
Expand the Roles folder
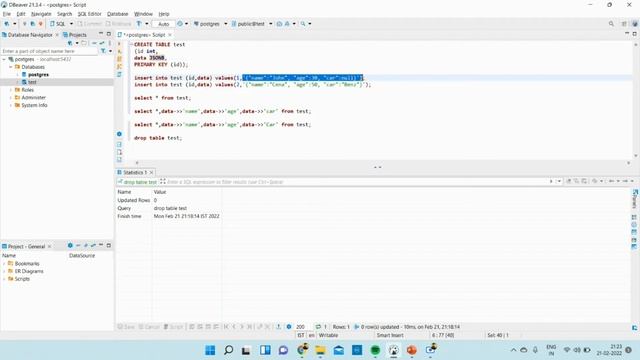tap(11, 90)
